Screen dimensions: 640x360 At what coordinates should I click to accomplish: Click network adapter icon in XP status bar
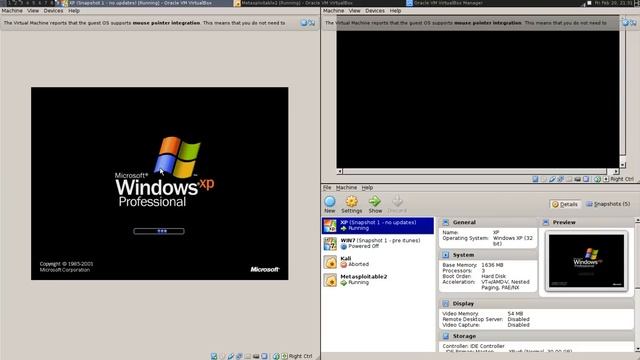239,356
